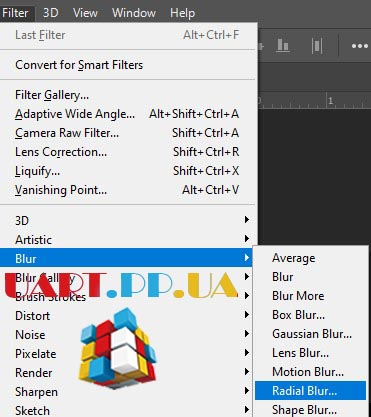Expand the Artistic filter submenu

click(x=128, y=239)
